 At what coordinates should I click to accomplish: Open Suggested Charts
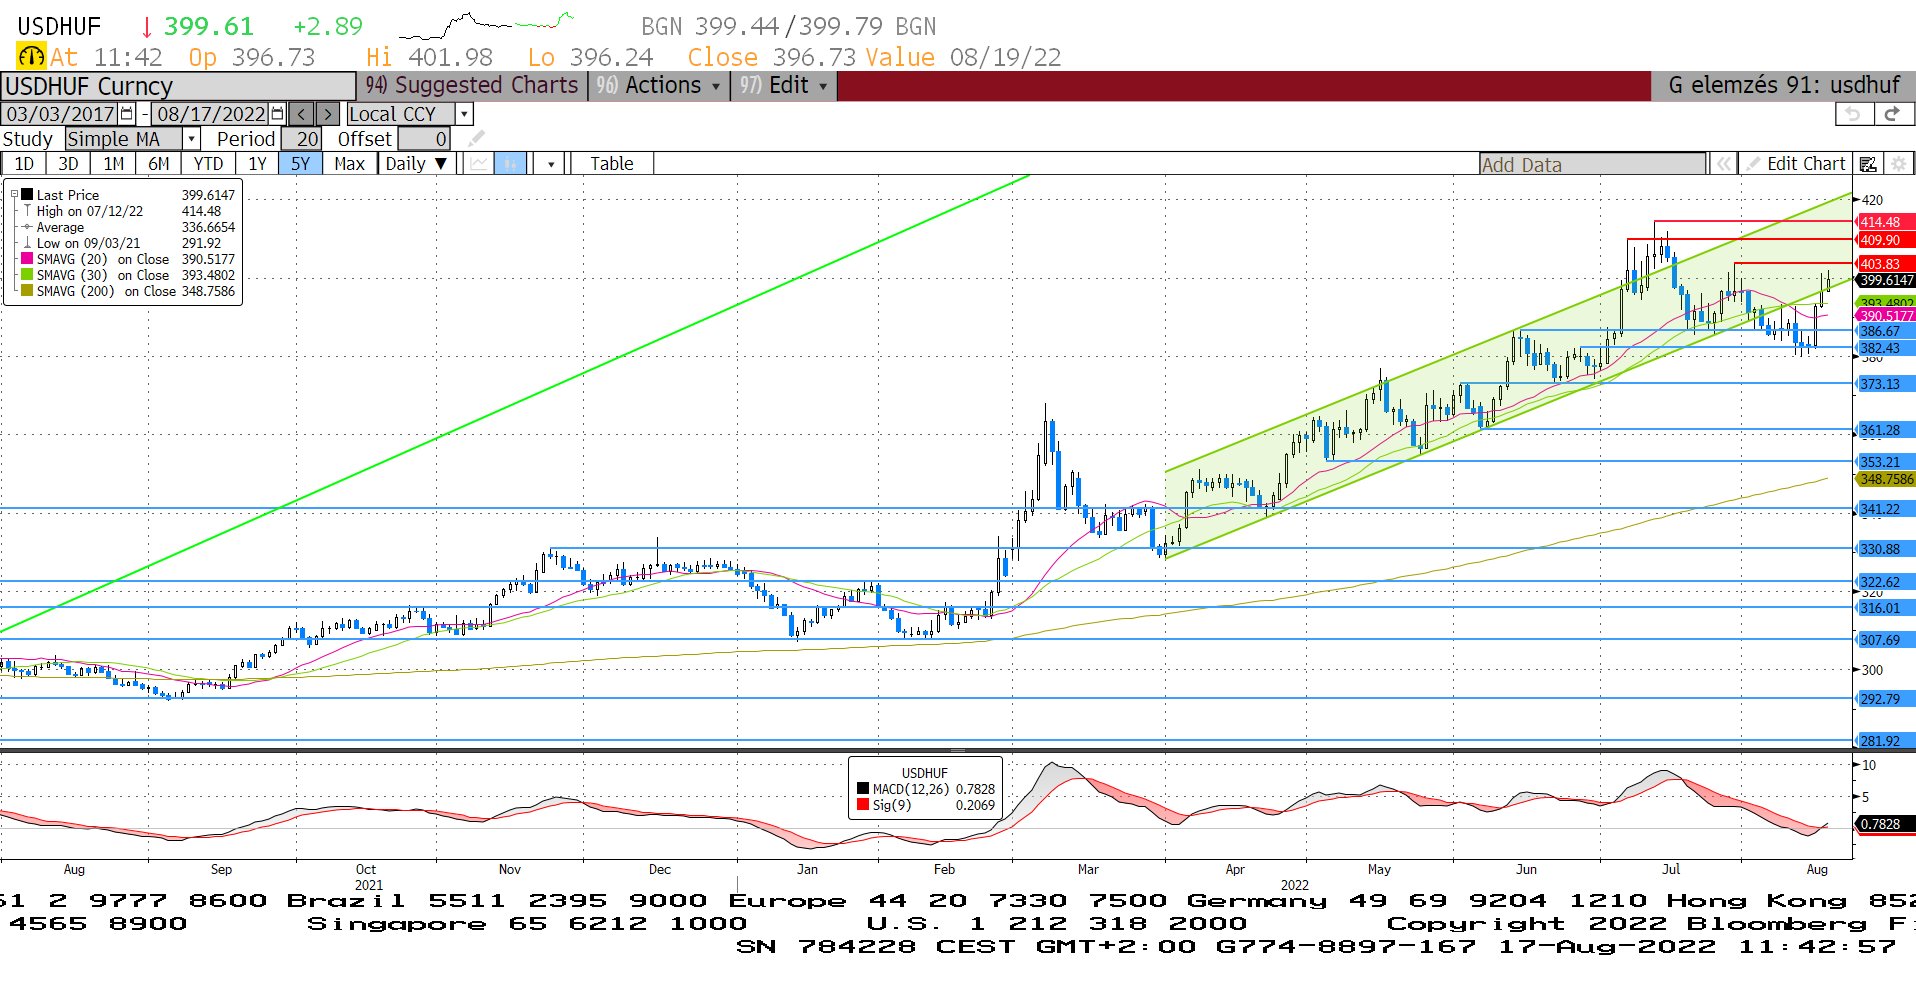point(472,86)
